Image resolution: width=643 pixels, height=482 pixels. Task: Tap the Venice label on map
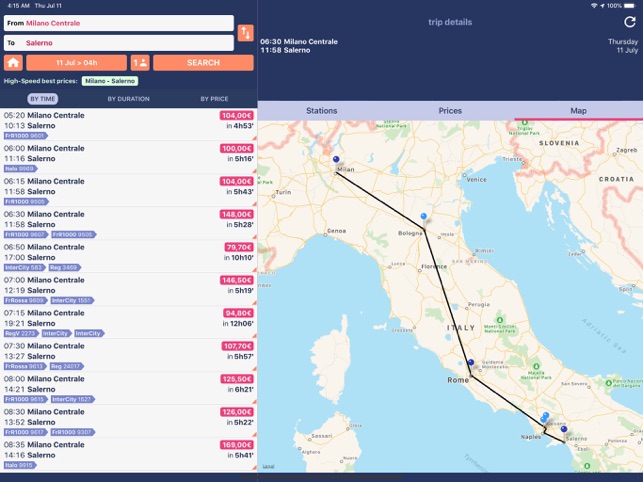tap(477, 179)
